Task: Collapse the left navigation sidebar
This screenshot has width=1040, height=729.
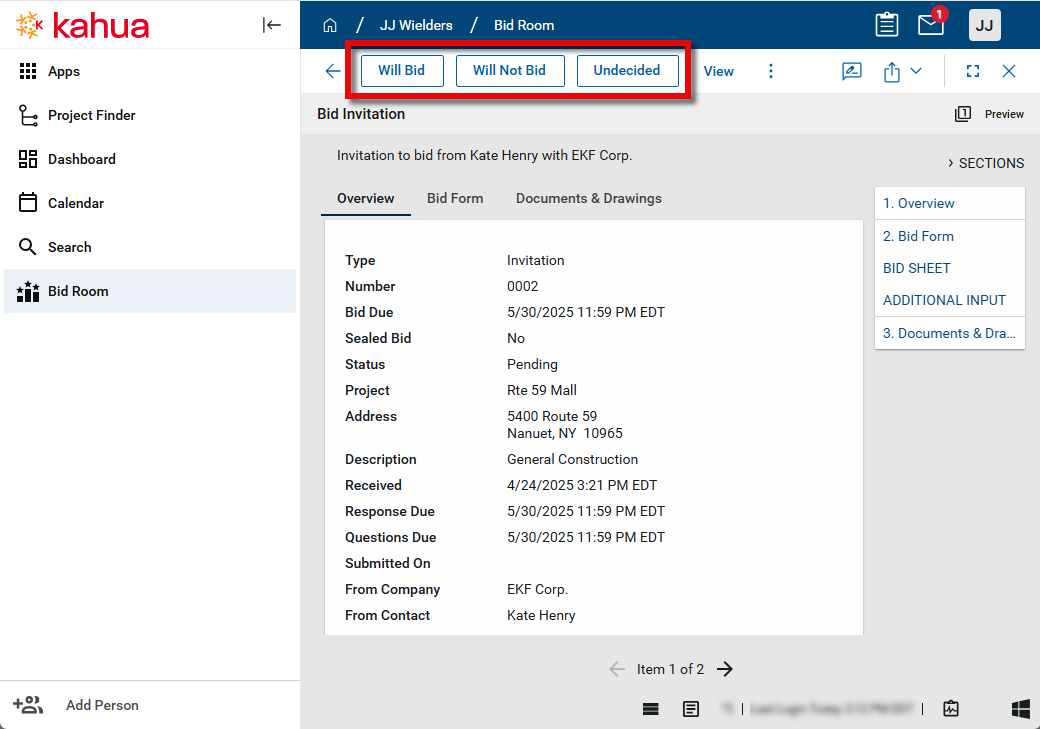Action: (272, 25)
